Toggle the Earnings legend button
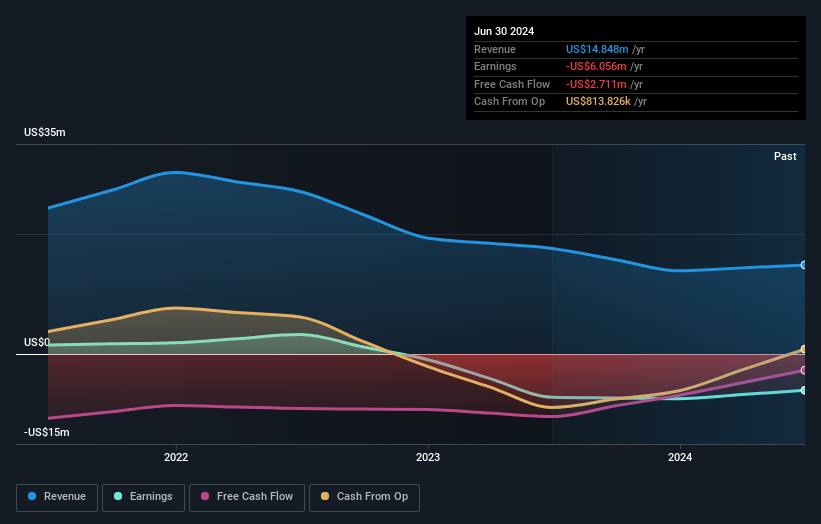 tap(143, 497)
